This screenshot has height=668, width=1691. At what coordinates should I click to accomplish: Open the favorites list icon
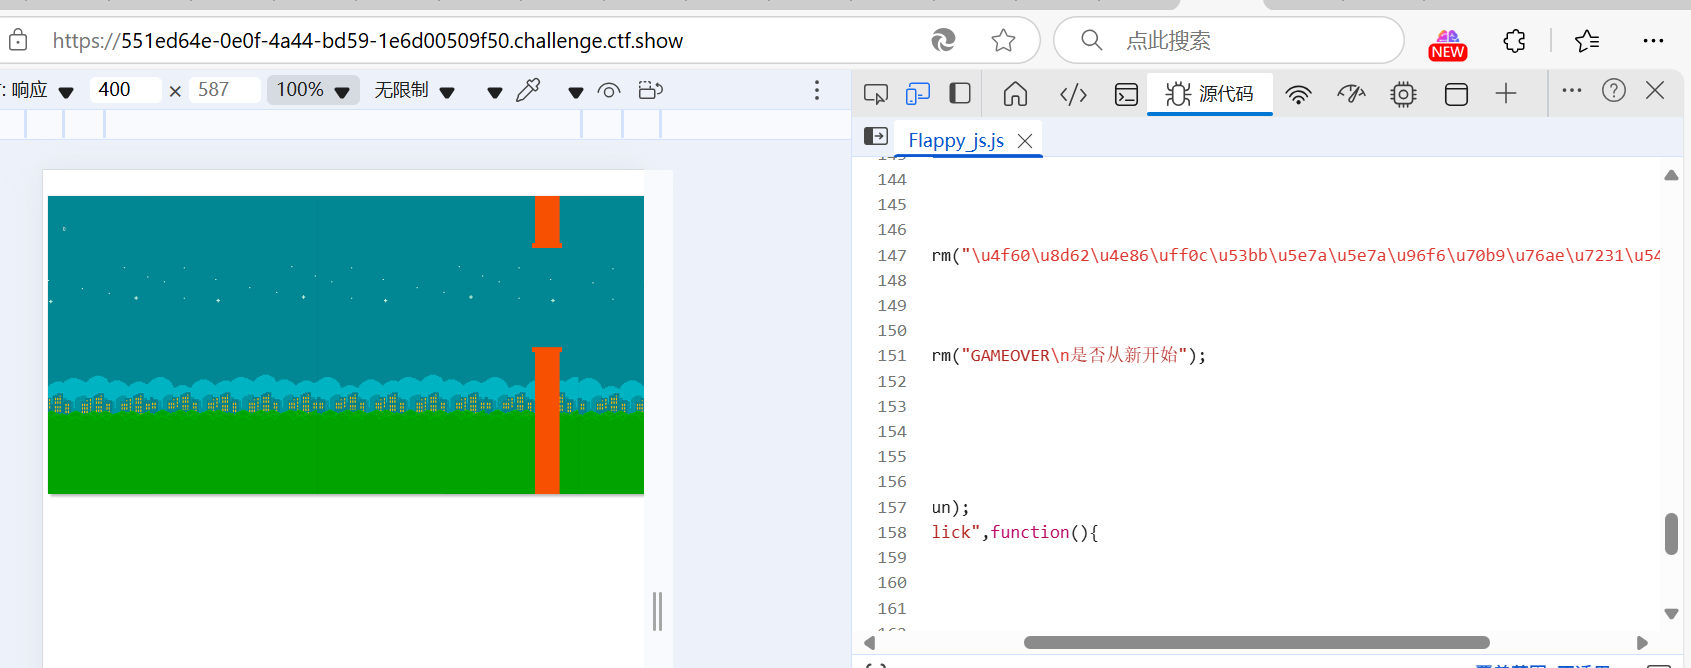pos(1587,40)
